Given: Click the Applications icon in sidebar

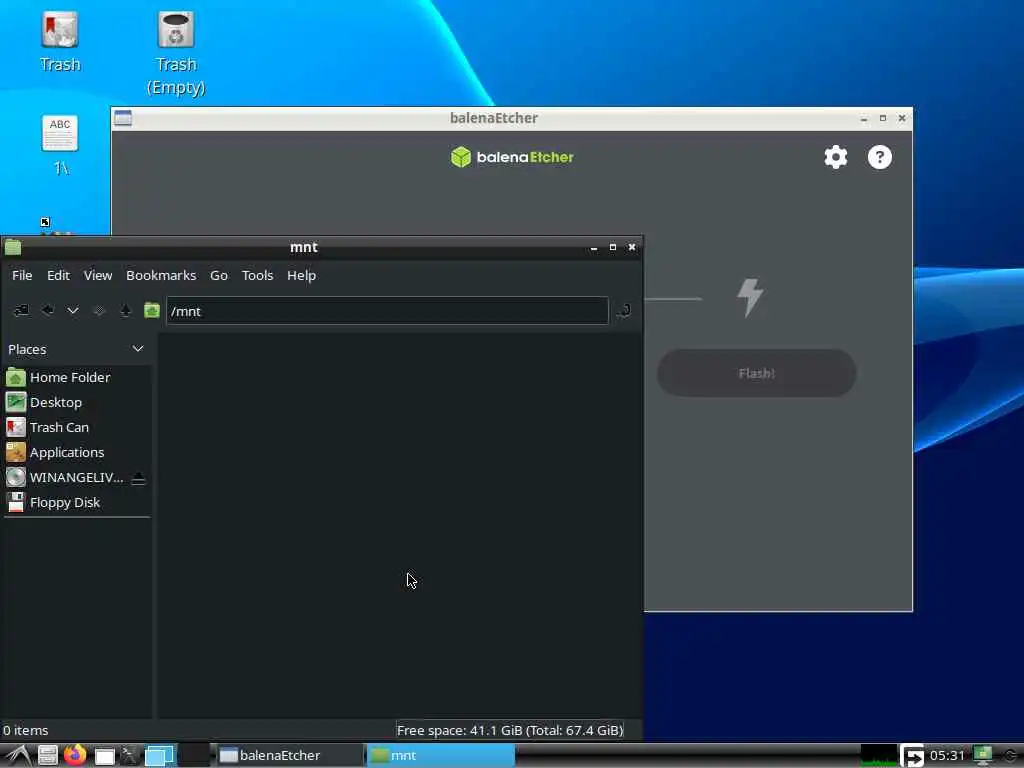Looking at the screenshot, I should [x=16, y=452].
